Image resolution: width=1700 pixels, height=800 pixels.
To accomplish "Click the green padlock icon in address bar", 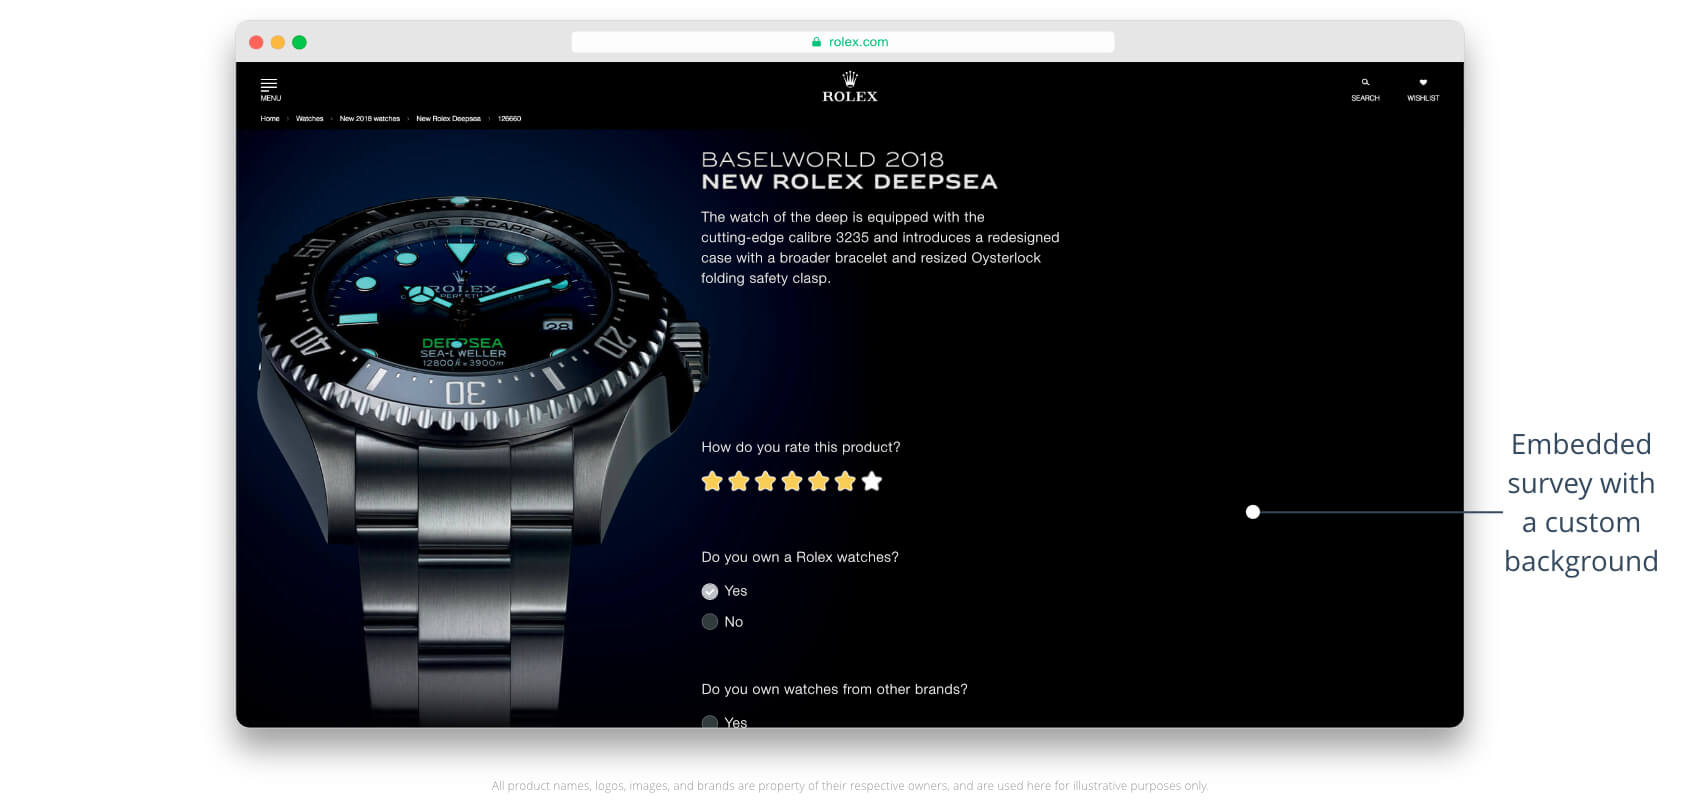I will pos(816,42).
